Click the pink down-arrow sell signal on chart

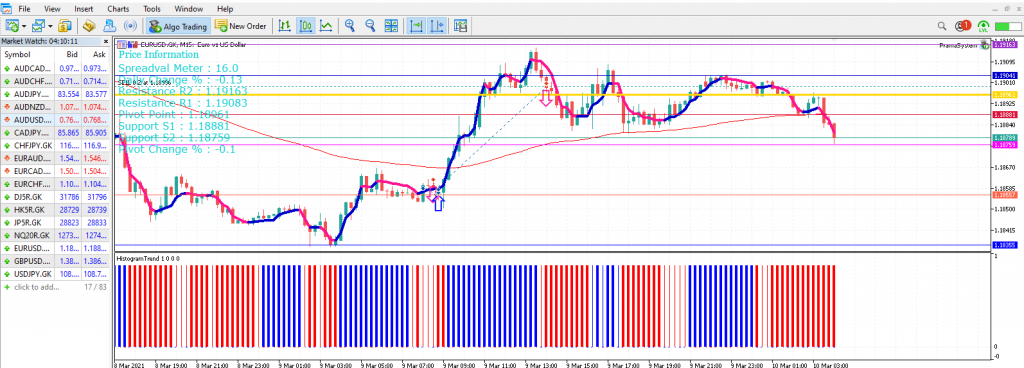546,98
